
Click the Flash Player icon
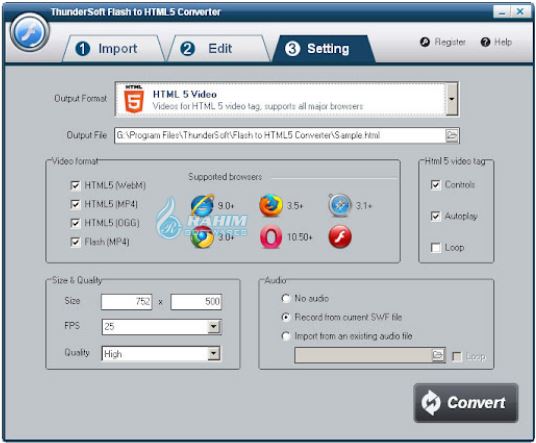(x=340, y=237)
